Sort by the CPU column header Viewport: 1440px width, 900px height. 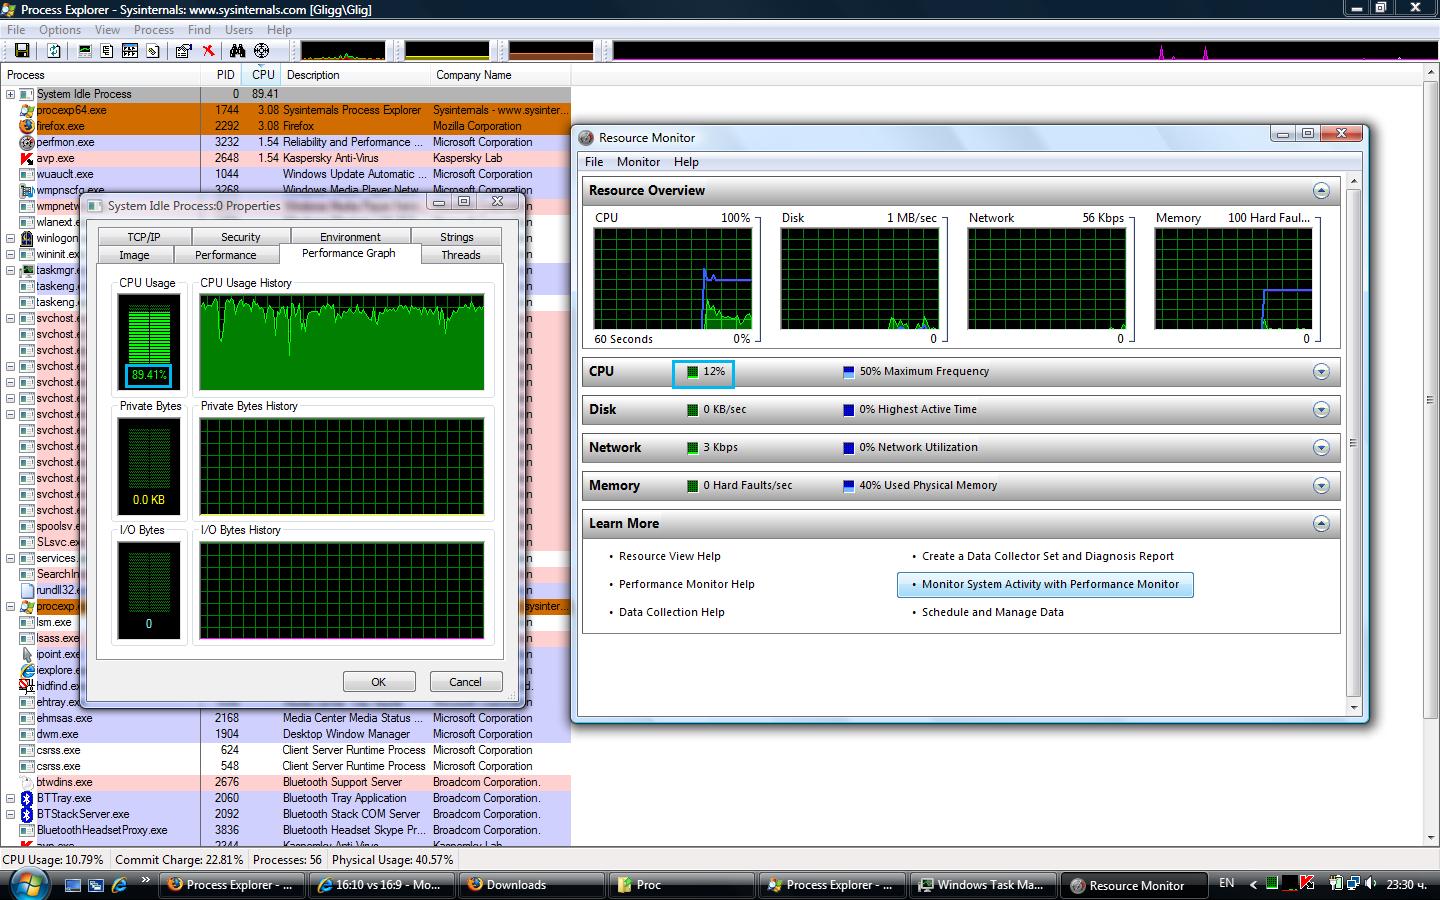(263, 75)
